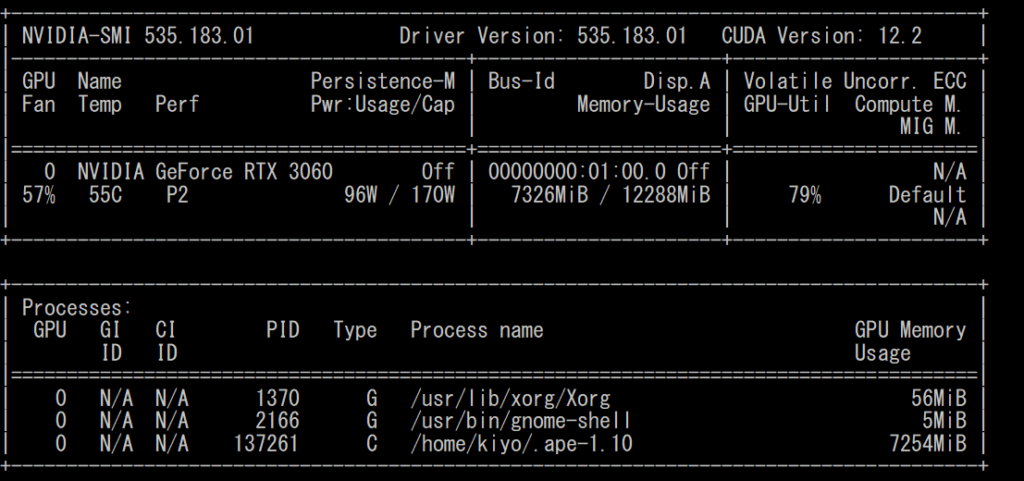Click the Processes: section heading

[77, 308]
